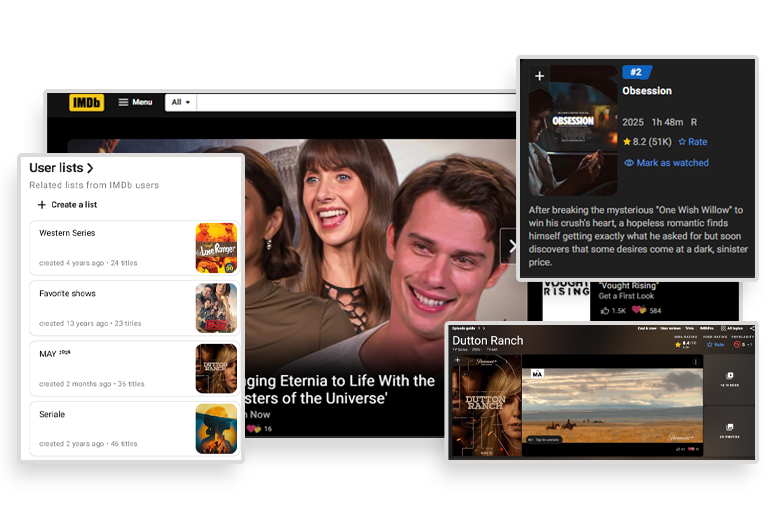This screenshot has height=518, width=776.
Task: Click the MAY list Dutton Ranch thumbnail
Action: 216,369
